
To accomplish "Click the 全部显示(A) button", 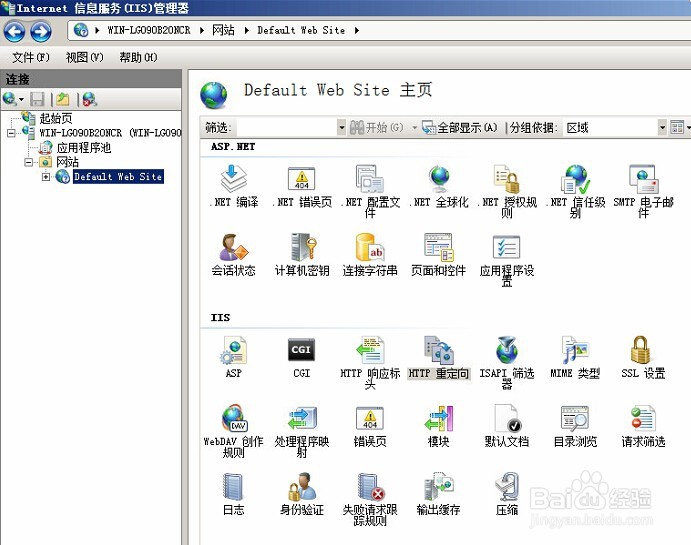I will [x=460, y=128].
